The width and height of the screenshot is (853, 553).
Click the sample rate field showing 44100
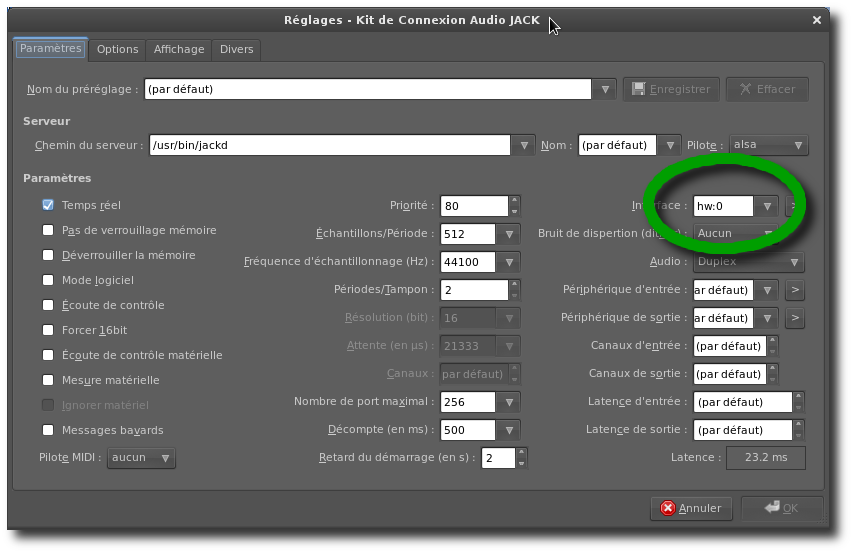pos(468,262)
